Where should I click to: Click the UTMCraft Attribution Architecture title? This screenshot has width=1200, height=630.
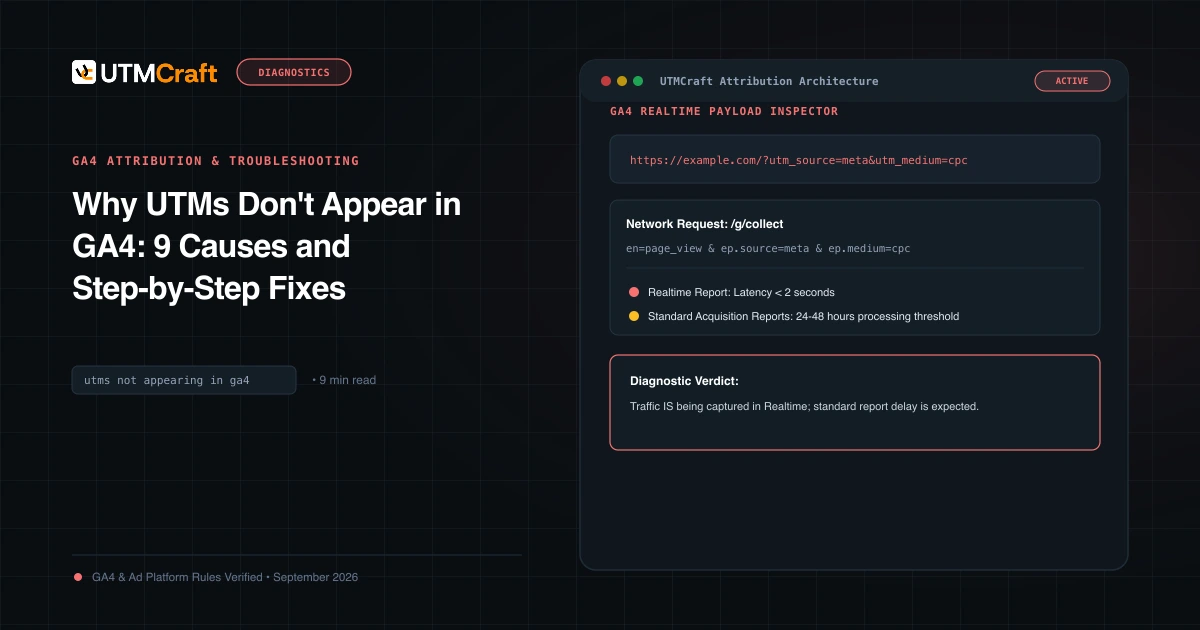pyautogui.click(x=769, y=81)
